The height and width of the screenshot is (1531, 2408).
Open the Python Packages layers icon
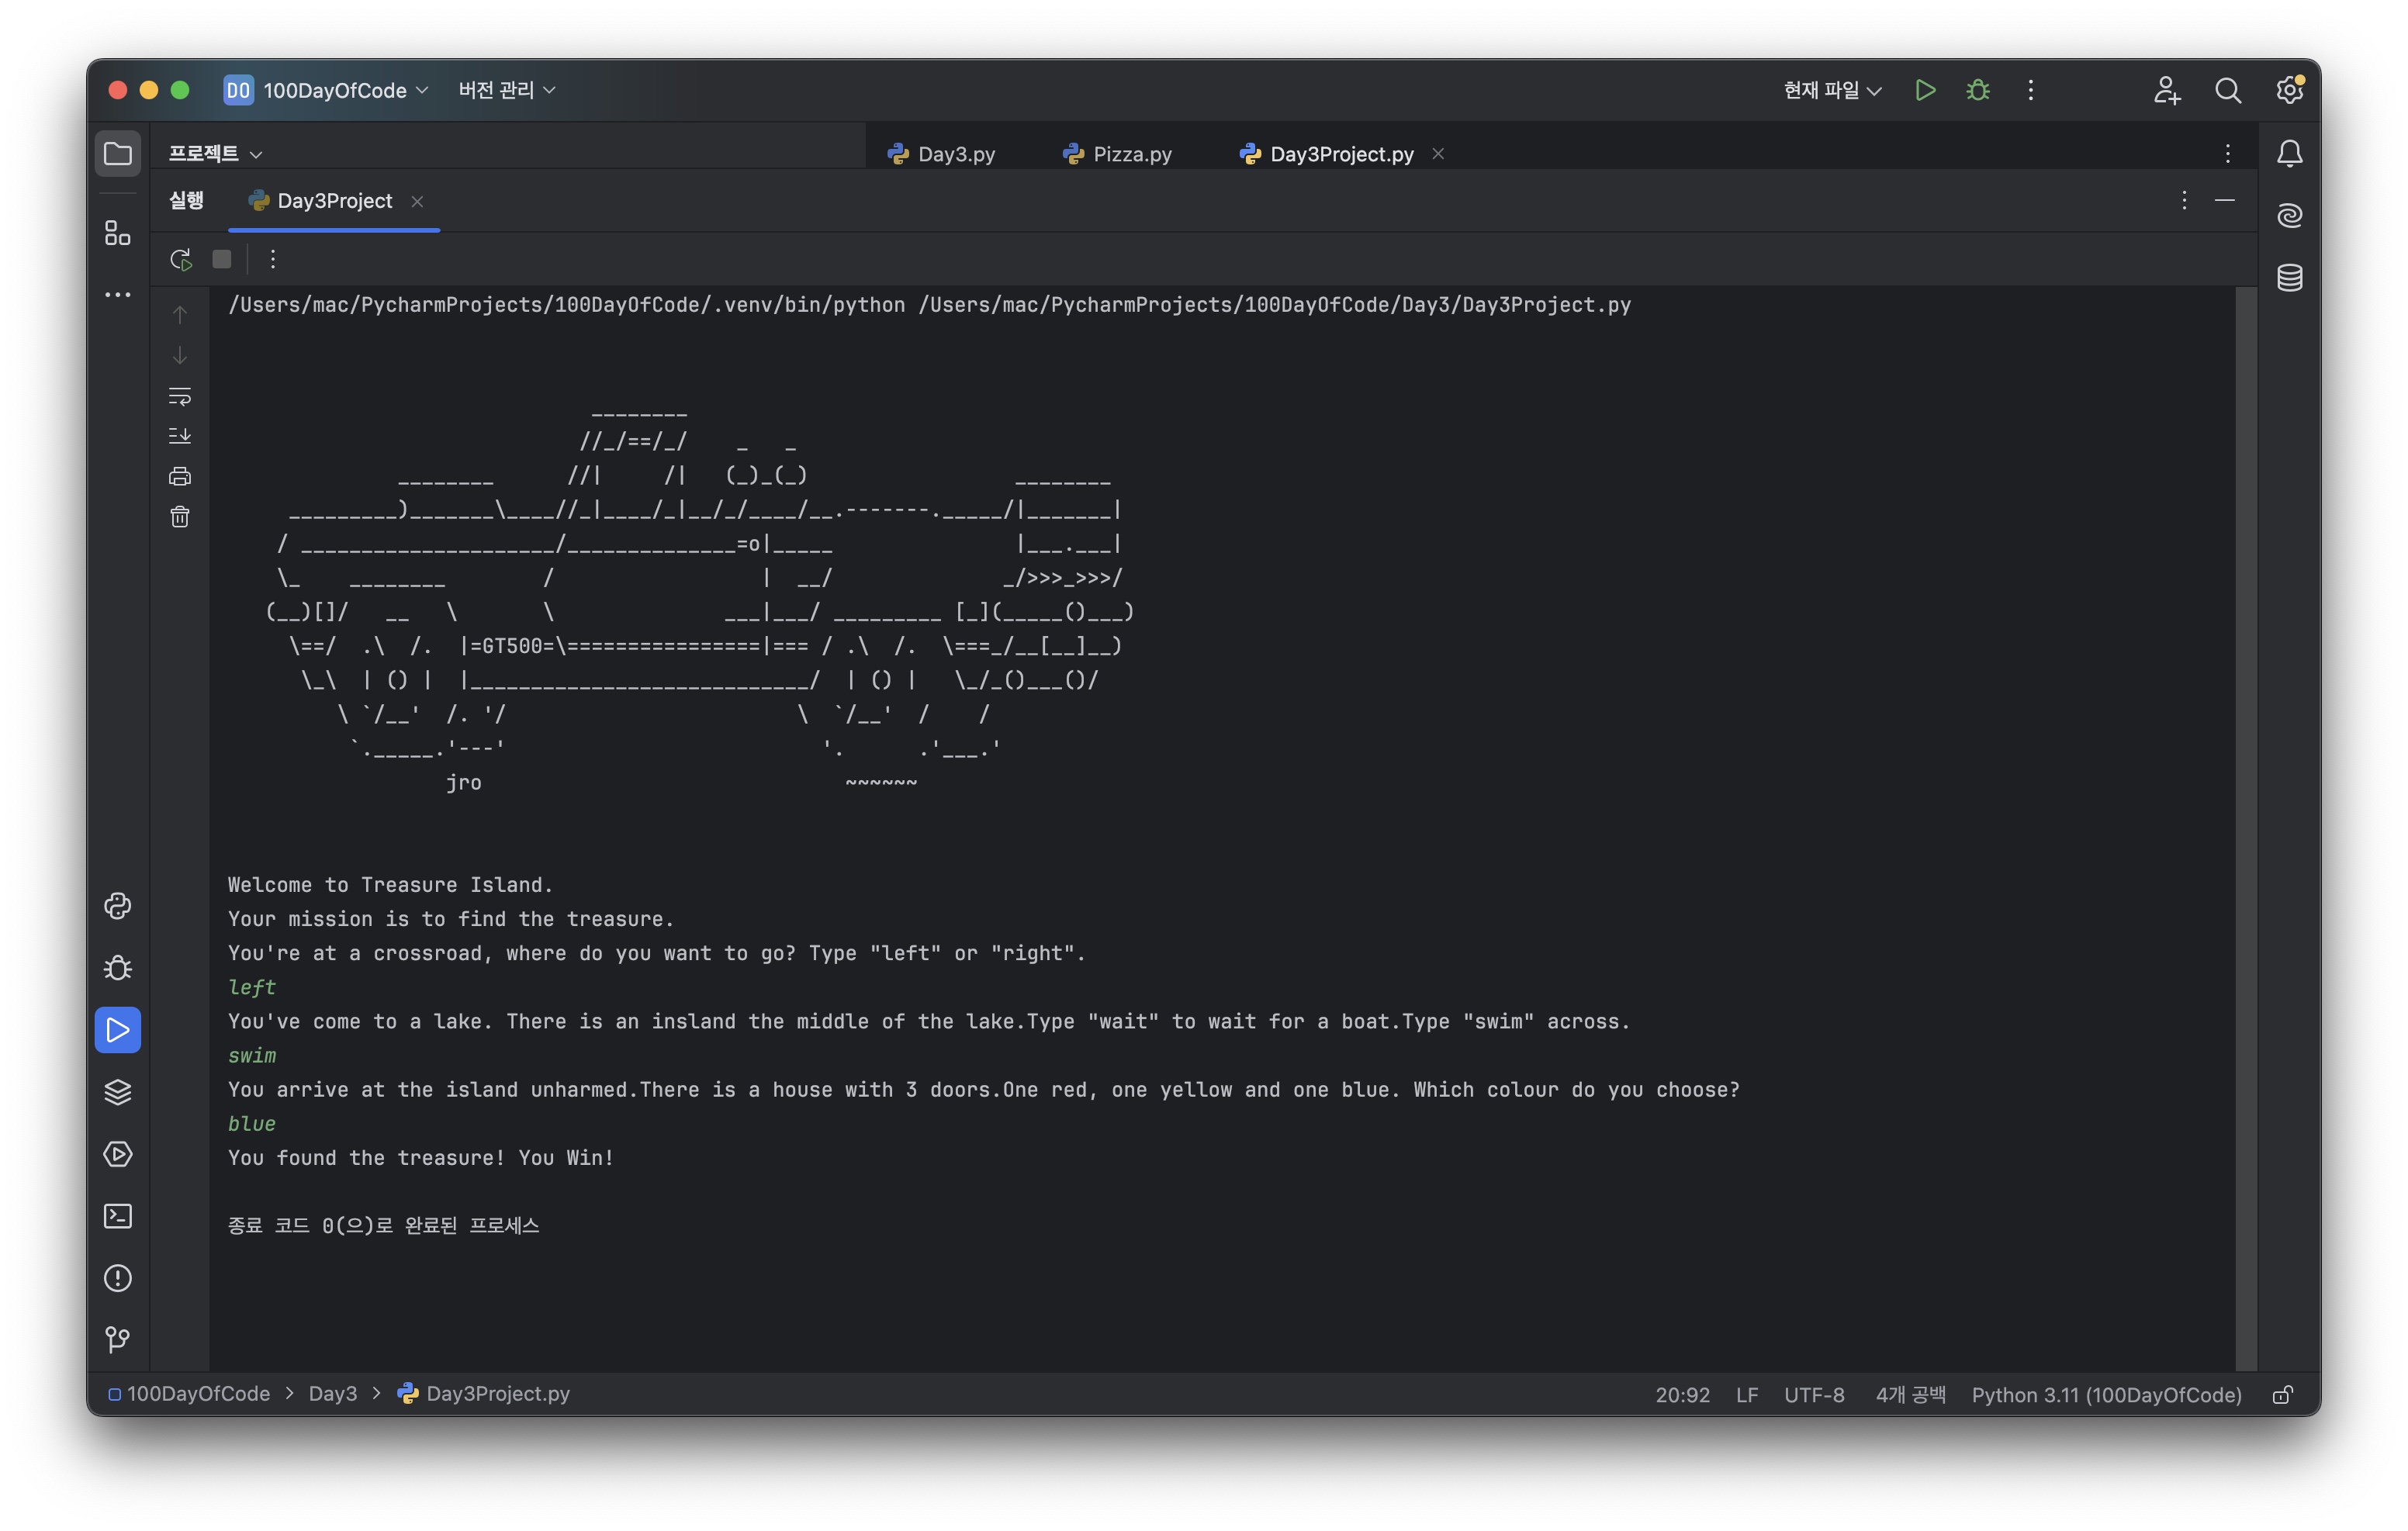118,1092
